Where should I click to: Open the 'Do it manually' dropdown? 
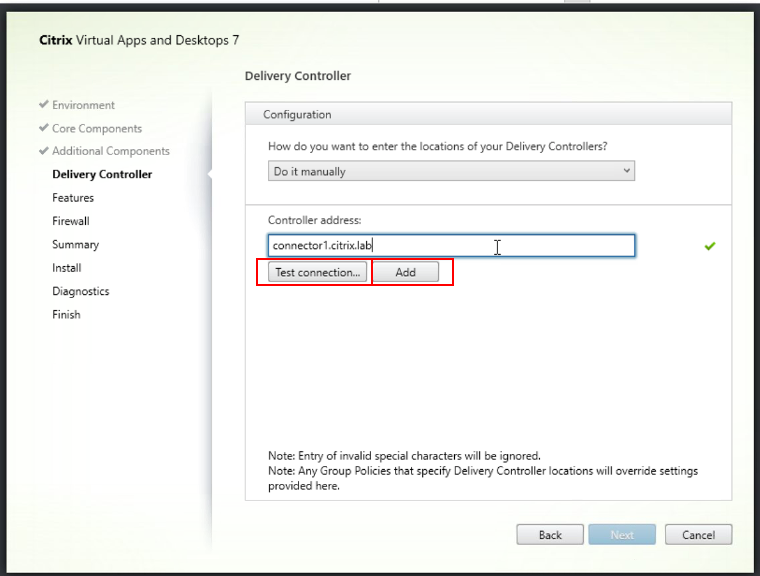click(452, 171)
